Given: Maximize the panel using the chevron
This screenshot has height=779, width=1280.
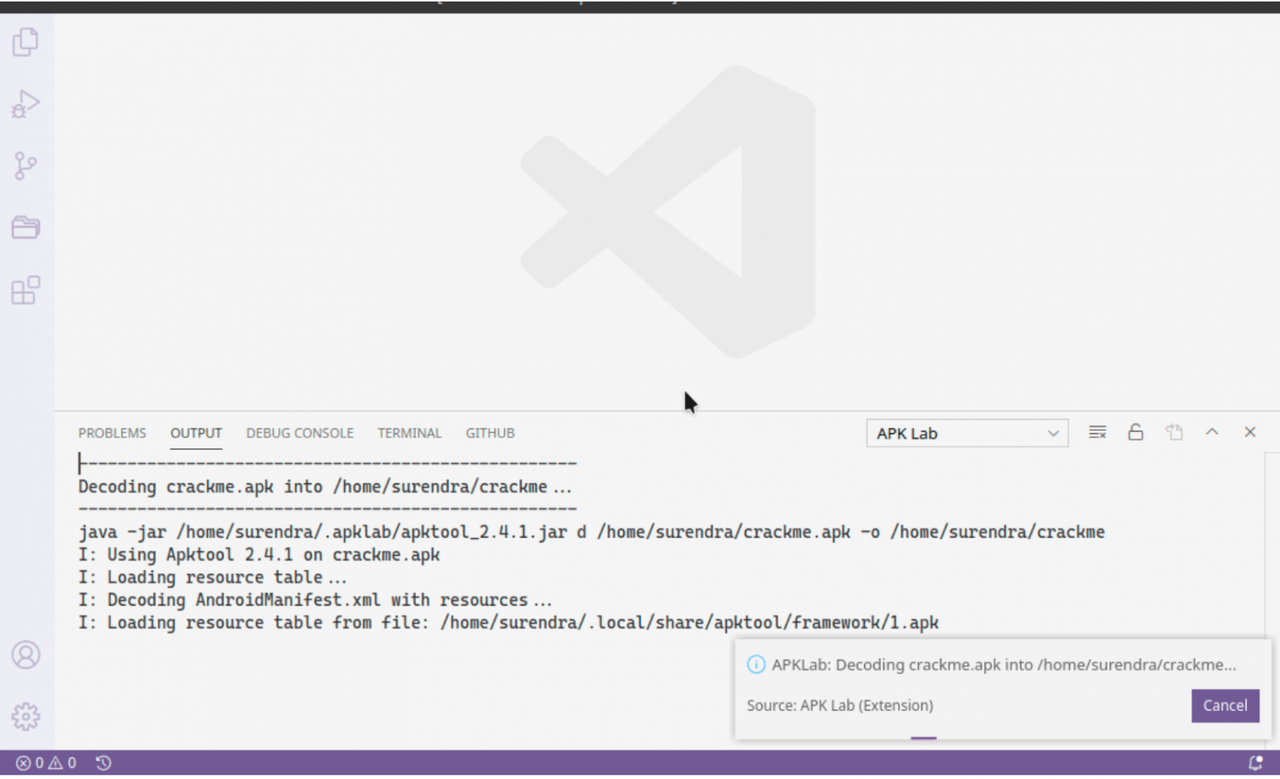Looking at the screenshot, I should pyautogui.click(x=1212, y=432).
